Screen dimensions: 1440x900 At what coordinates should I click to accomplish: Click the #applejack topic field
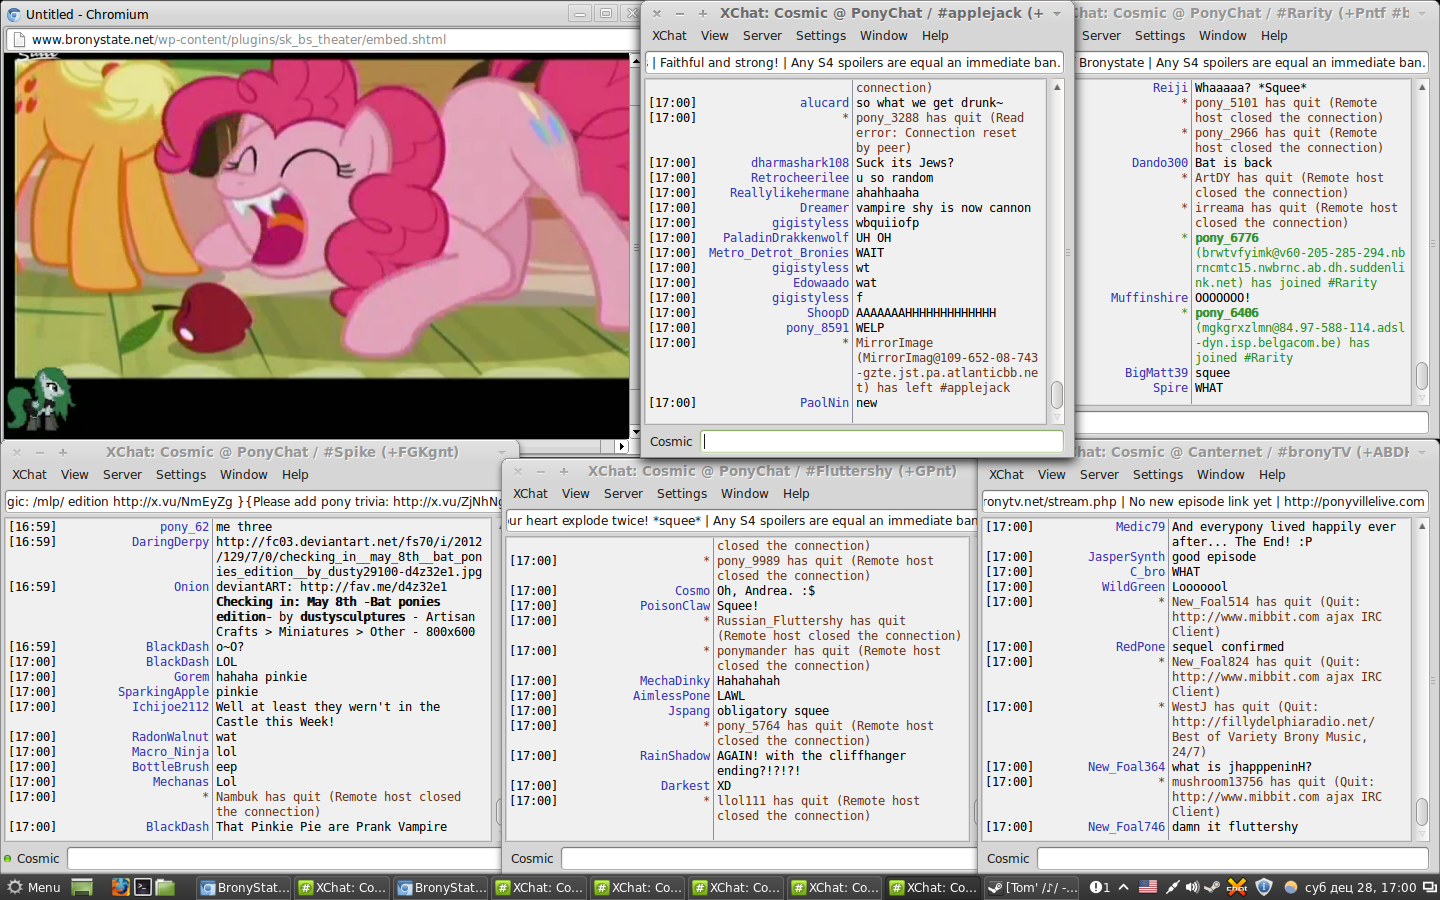tap(854, 62)
